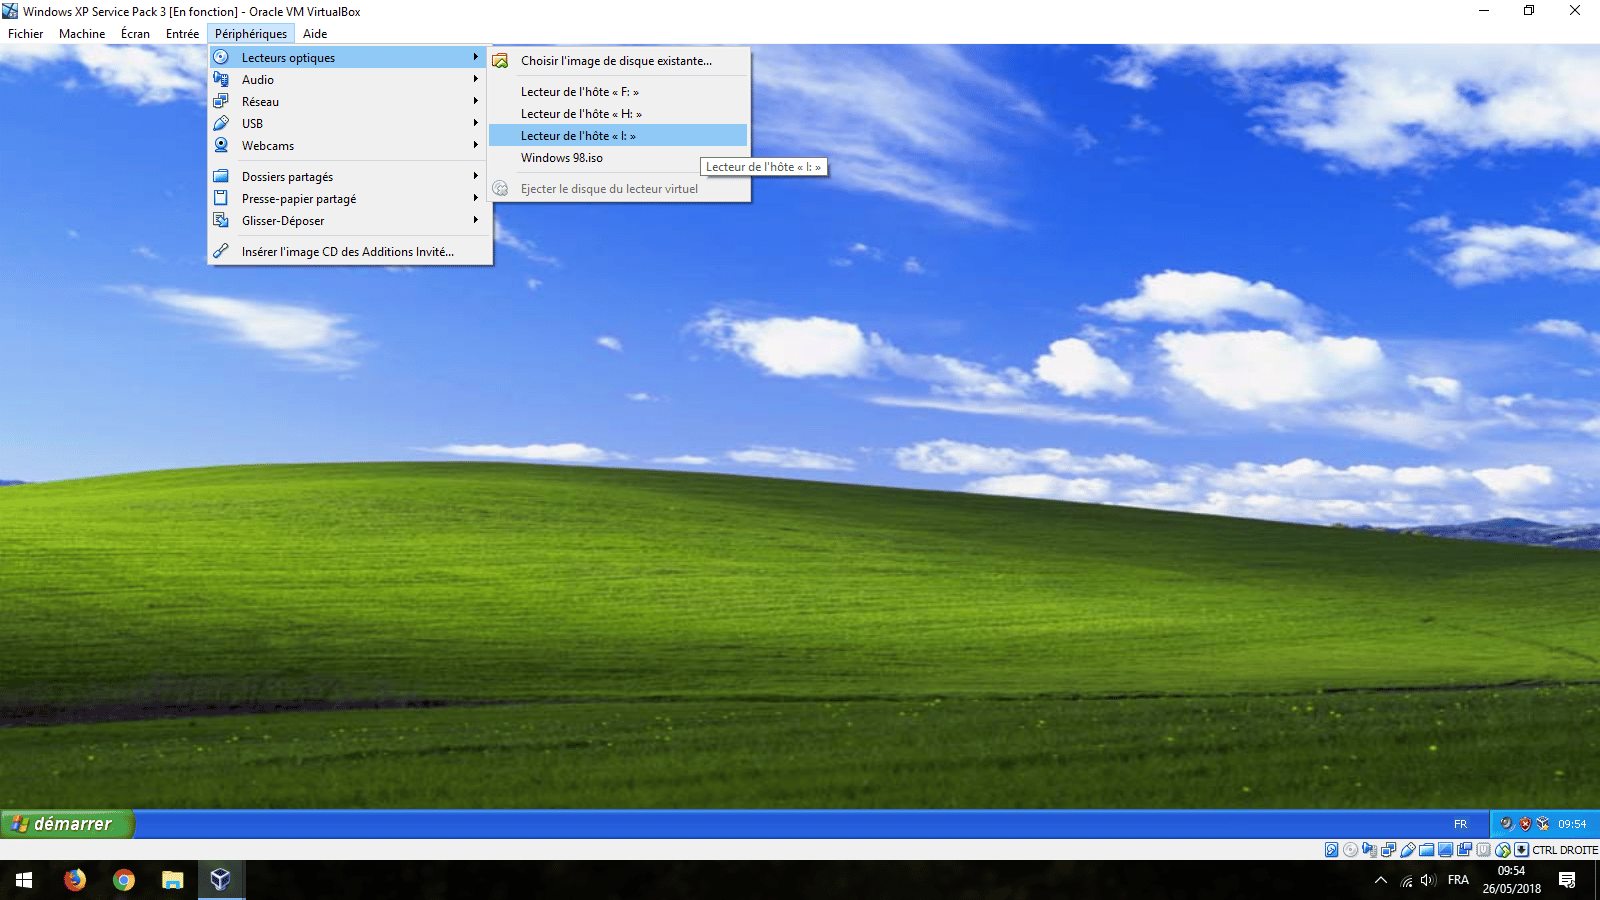
Task: Show hidden tray icons chevron
Action: point(1381,880)
